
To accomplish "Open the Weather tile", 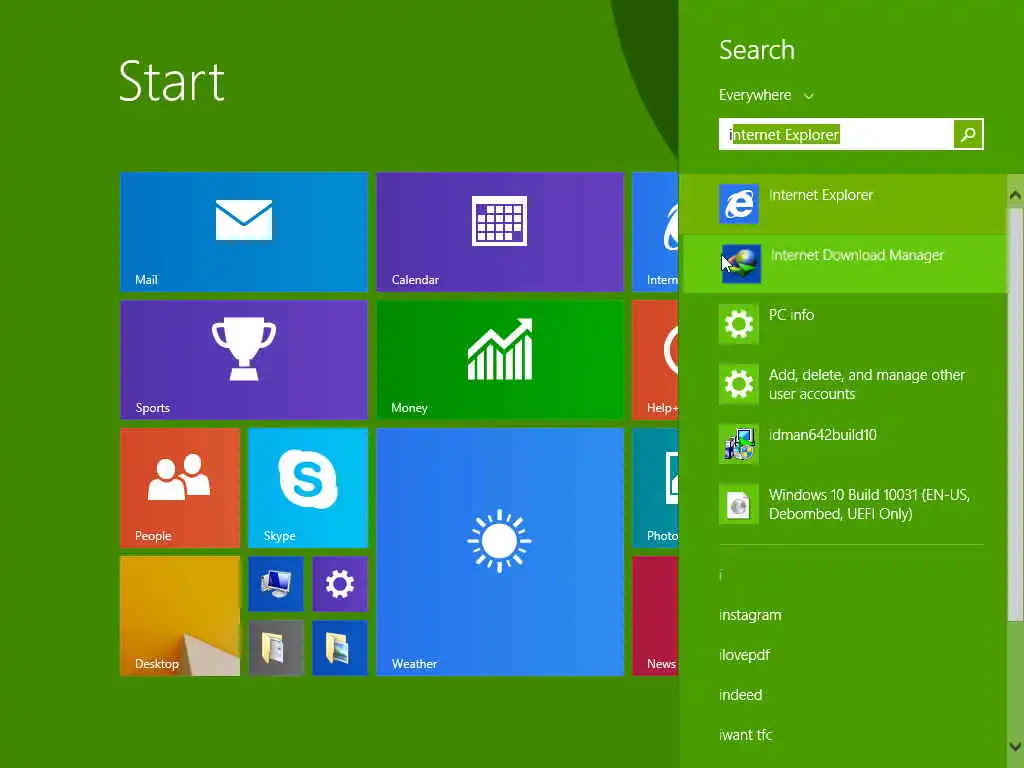I will (x=500, y=551).
